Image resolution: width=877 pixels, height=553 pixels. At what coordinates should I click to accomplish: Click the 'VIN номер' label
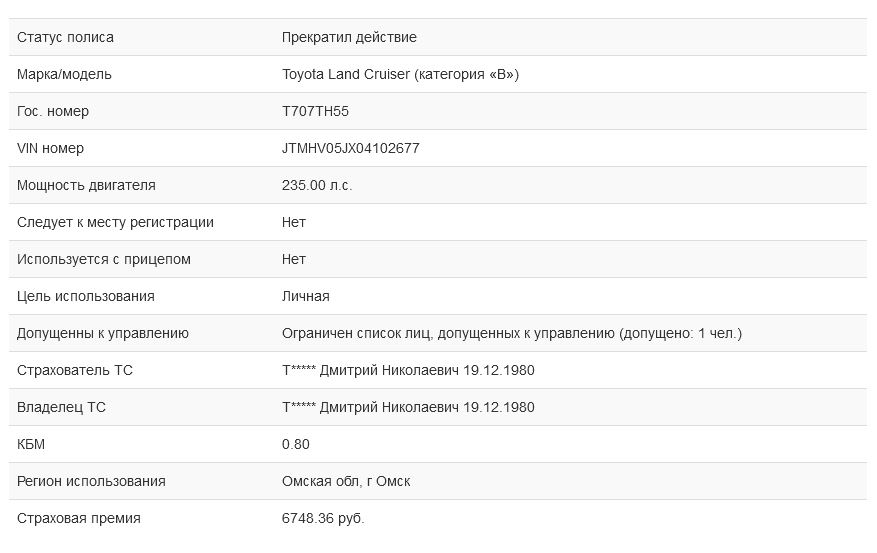click(50, 148)
